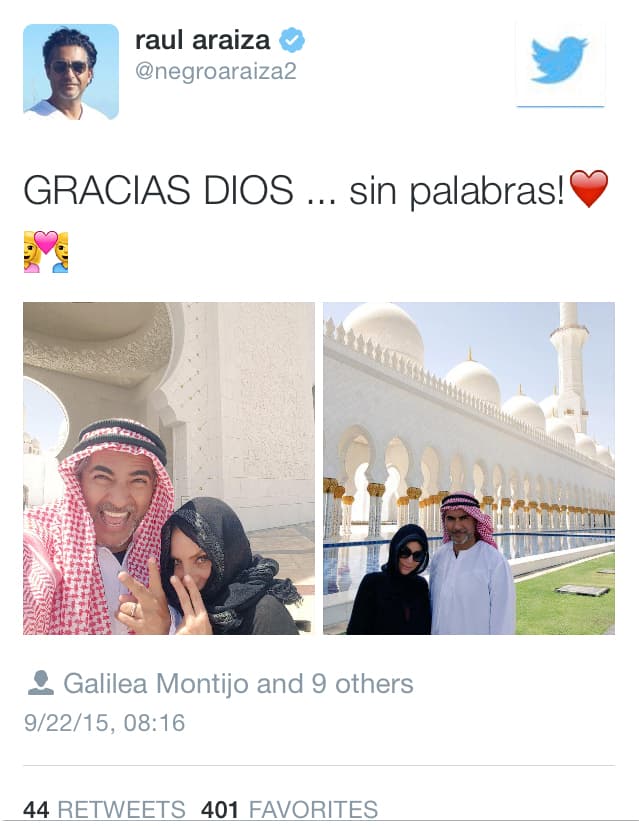Open the raul araiza display name

pos(202,41)
